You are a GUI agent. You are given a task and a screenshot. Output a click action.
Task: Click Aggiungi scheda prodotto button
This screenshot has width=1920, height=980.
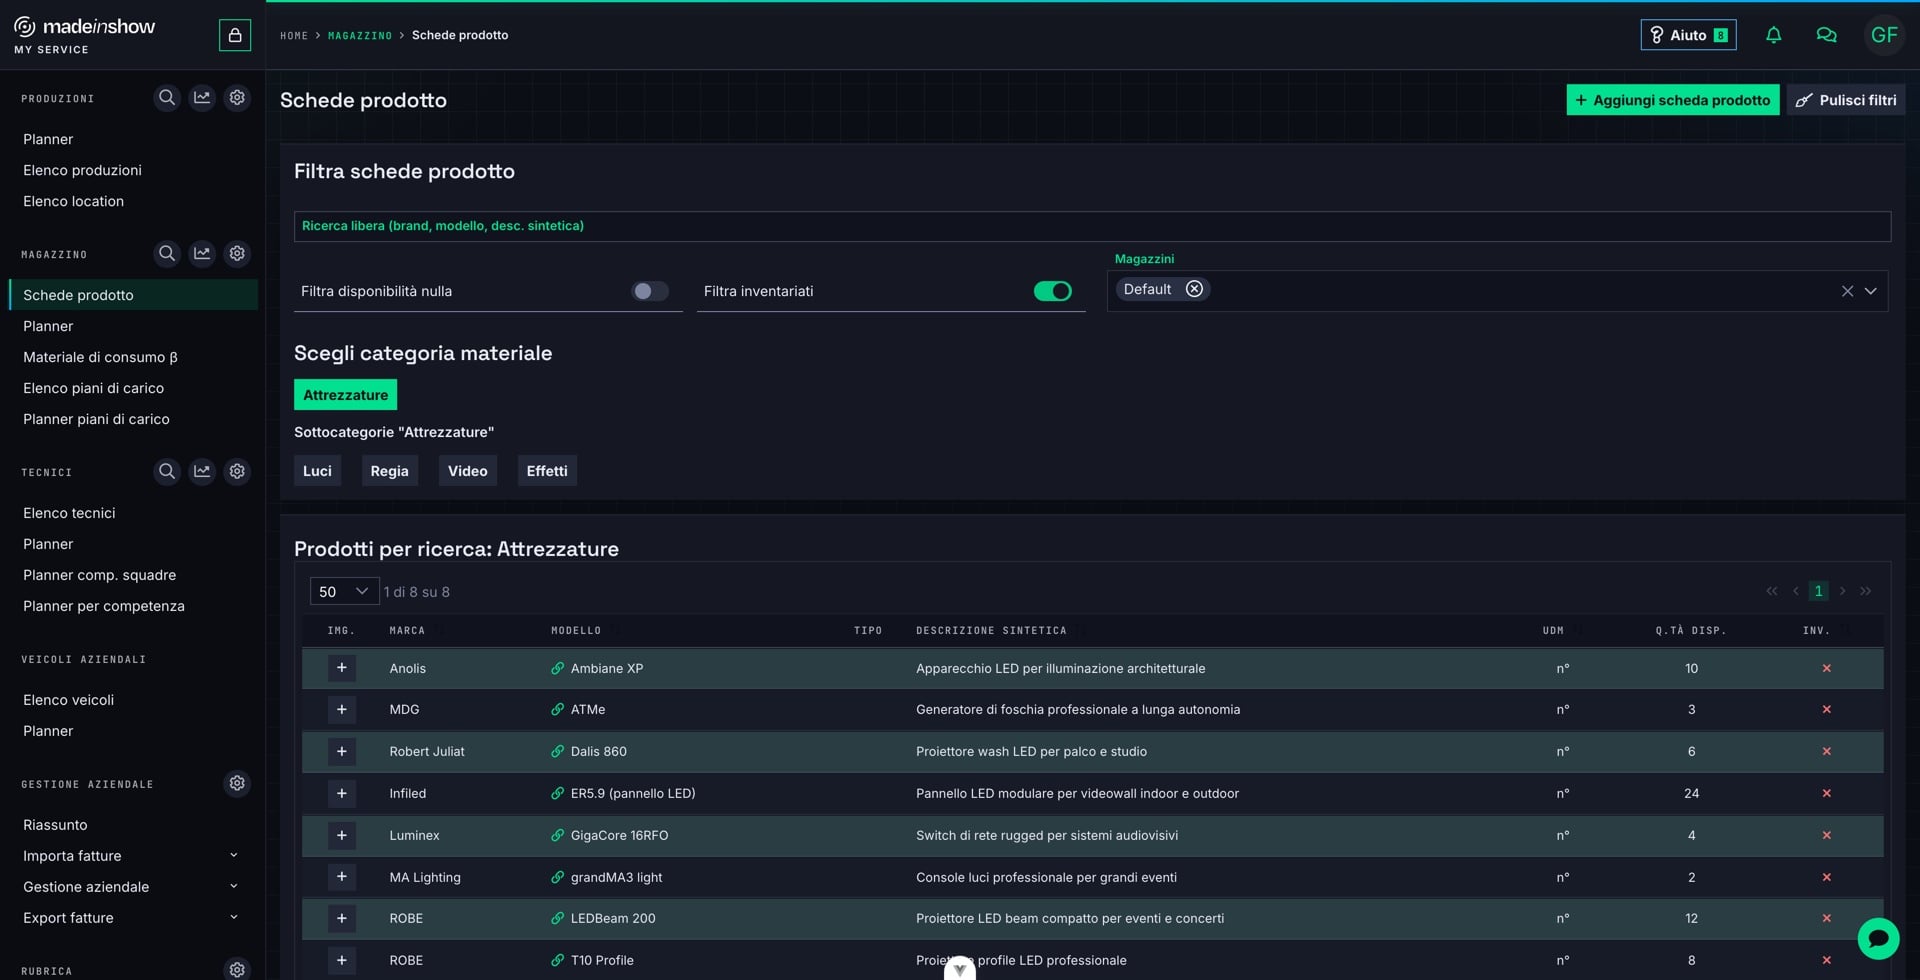(1672, 100)
